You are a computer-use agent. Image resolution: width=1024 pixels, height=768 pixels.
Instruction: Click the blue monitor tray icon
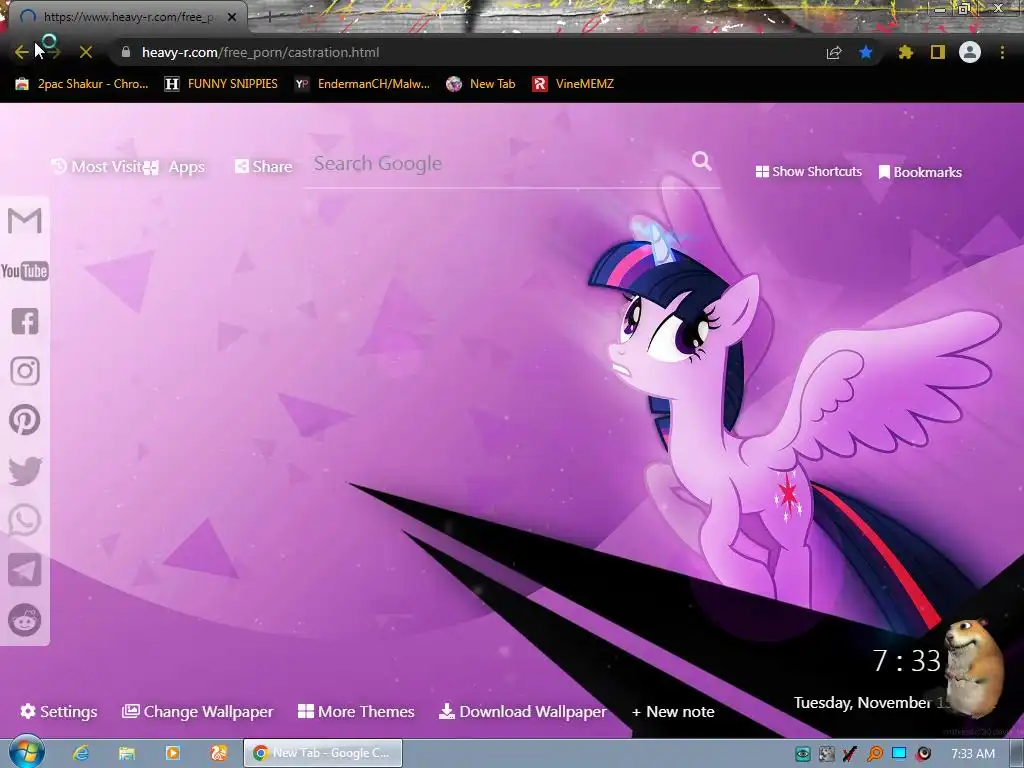click(899, 753)
